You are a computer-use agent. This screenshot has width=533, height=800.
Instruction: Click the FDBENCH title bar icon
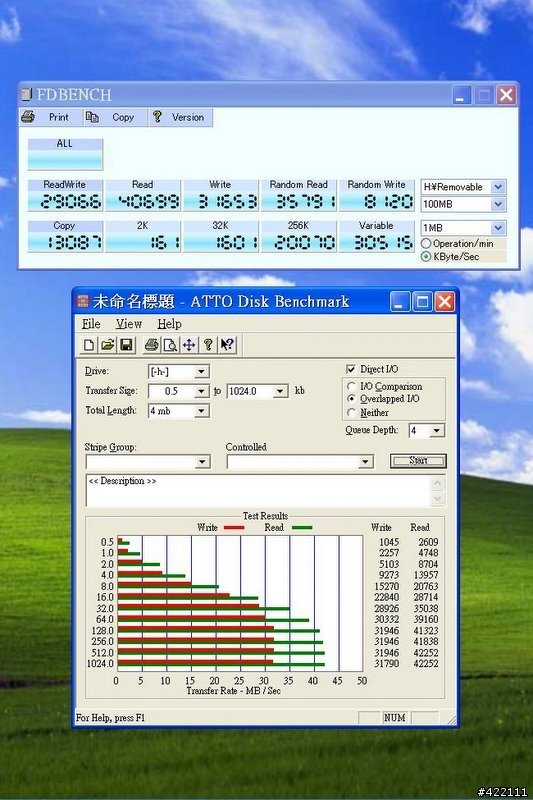(27, 94)
